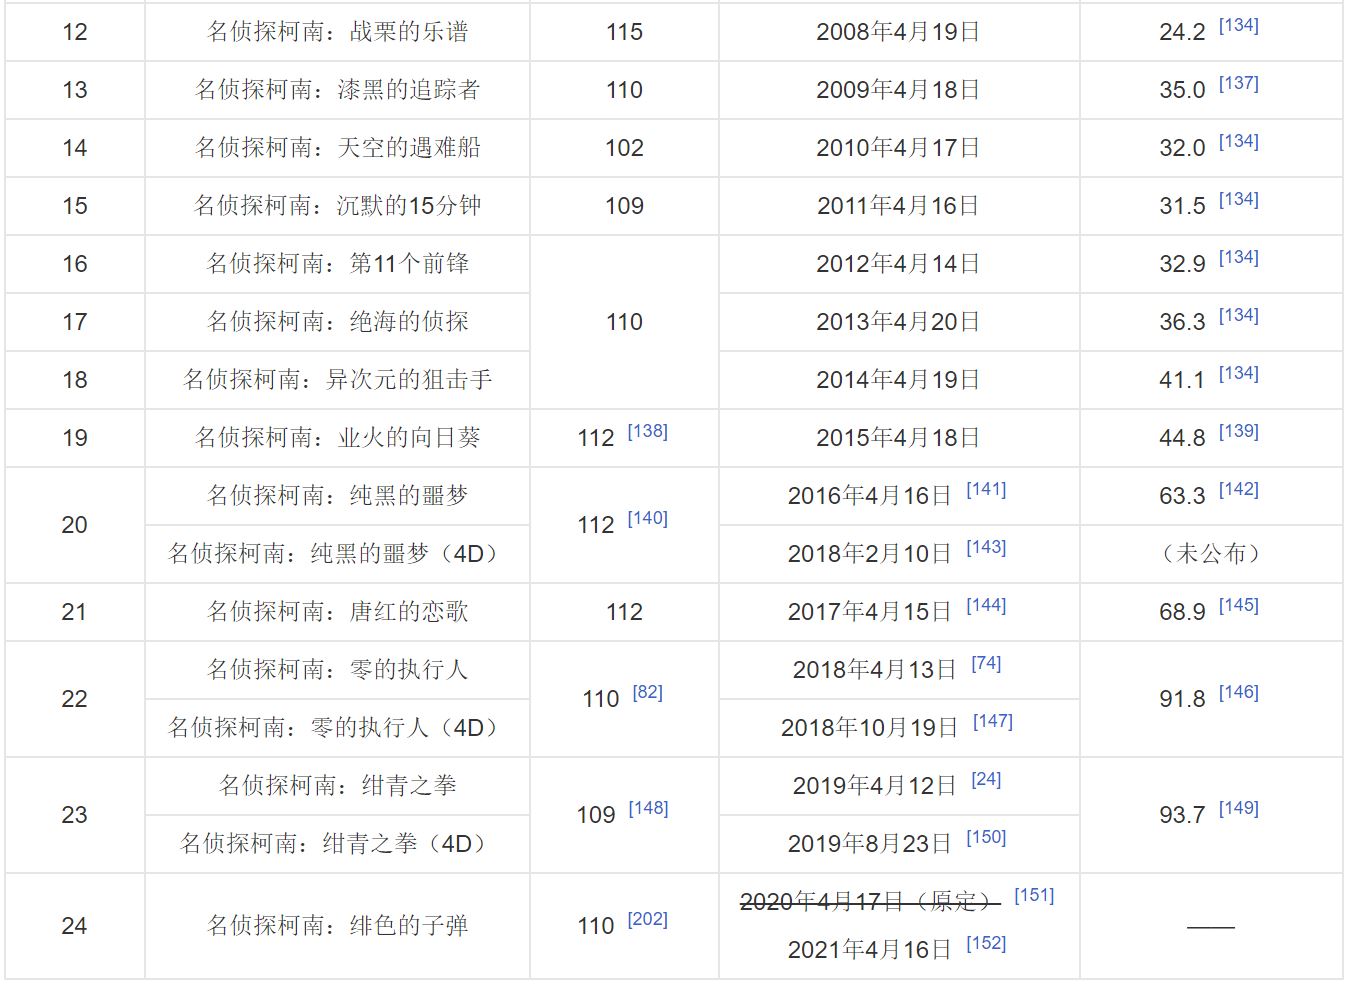The width and height of the screenshot is (1349, 984).
Task: Select the date 2015年4月18日
Action: point(898,438)
